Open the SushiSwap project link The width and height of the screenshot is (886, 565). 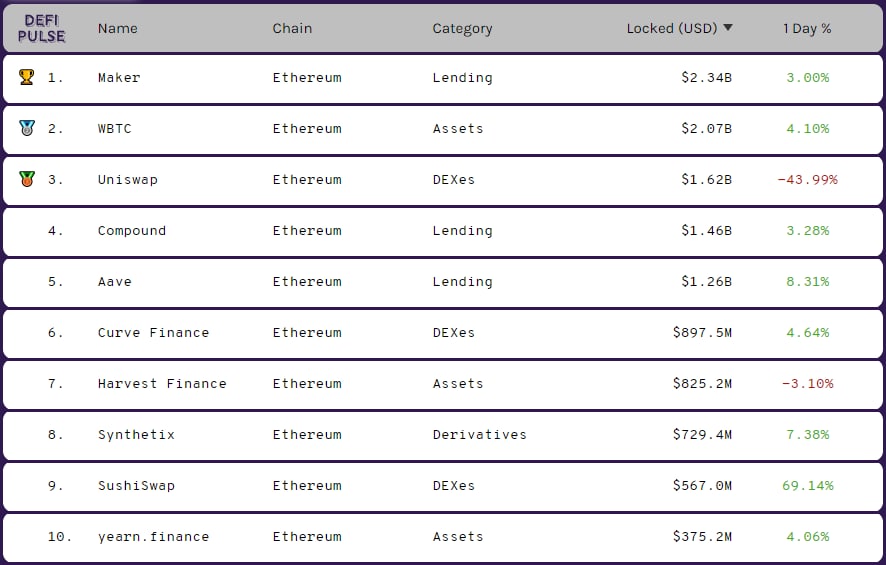(x=136, y=486)
